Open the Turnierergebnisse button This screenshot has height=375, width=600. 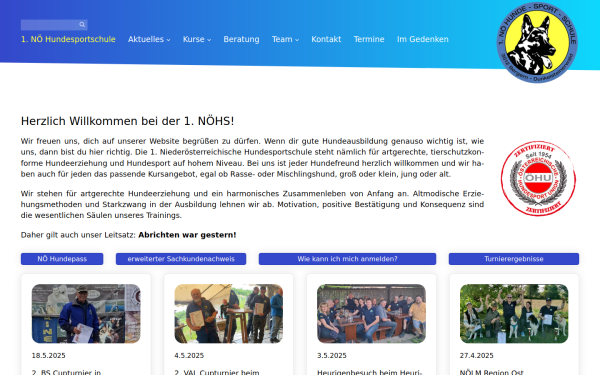[x=514, y=259]
